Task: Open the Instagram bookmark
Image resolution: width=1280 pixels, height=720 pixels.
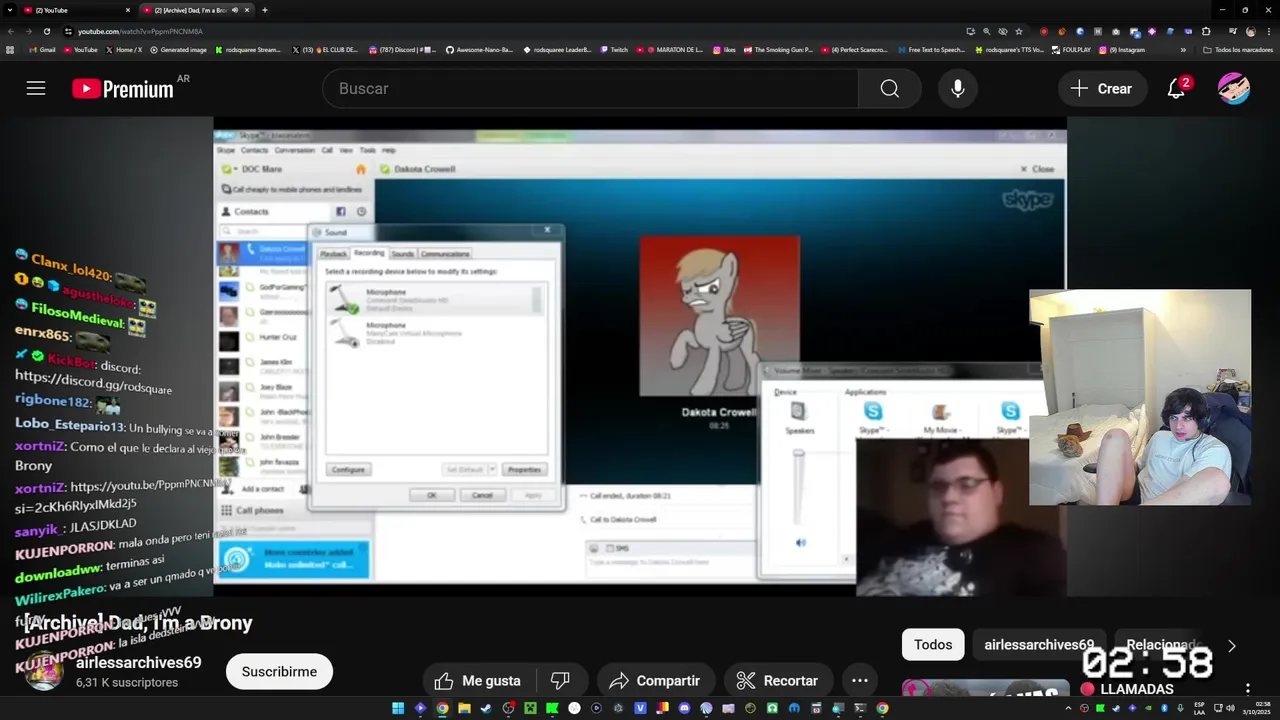Action: (x=1123, y=49)
